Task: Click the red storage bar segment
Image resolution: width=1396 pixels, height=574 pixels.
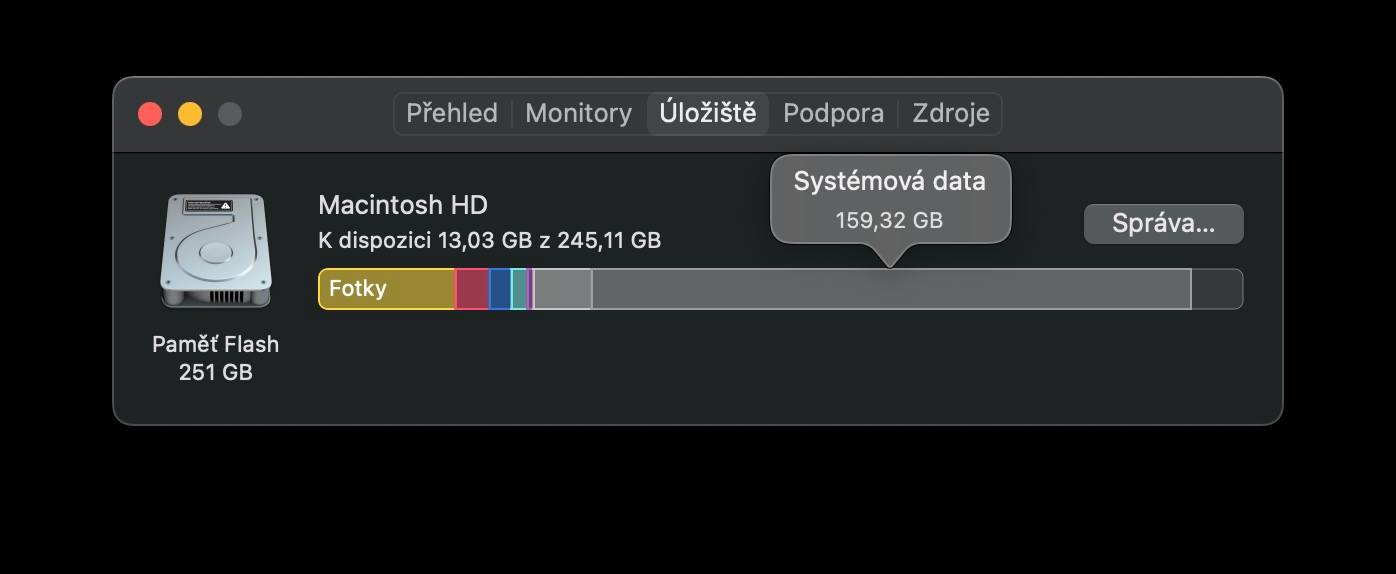Action: pos(472,289)
